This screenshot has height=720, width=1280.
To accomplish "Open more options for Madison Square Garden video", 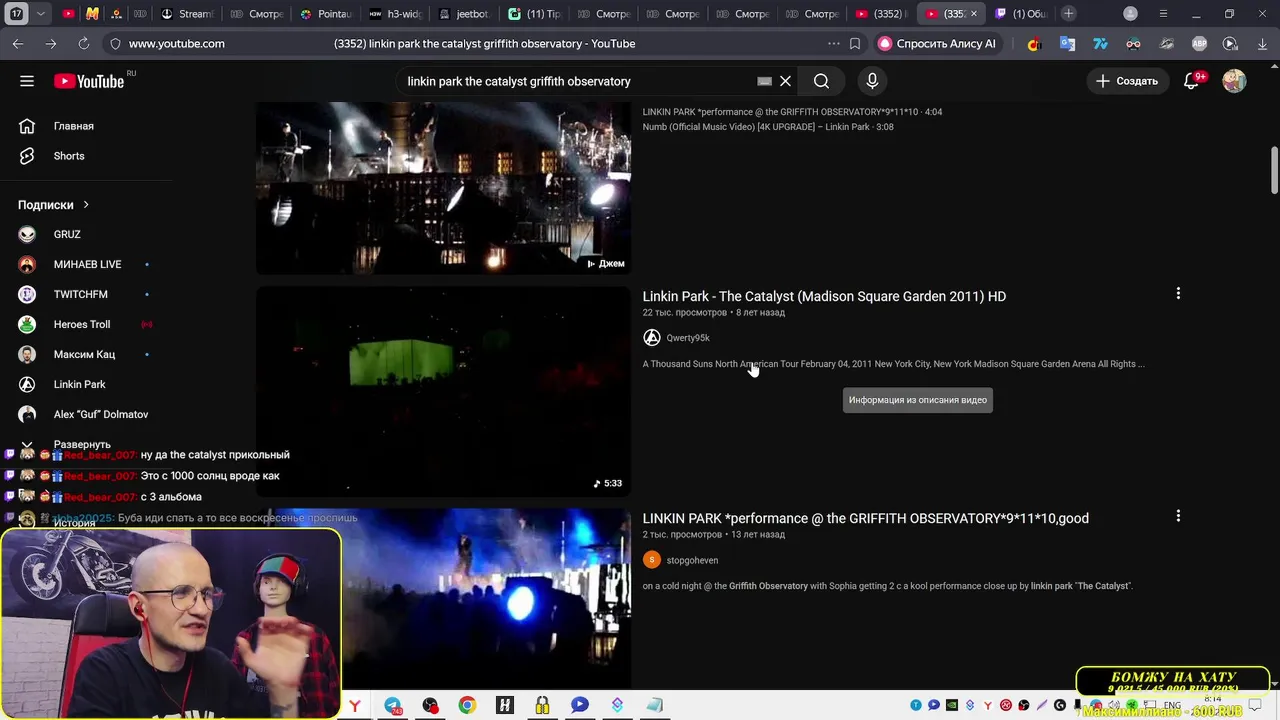I will click(1178, 294).
